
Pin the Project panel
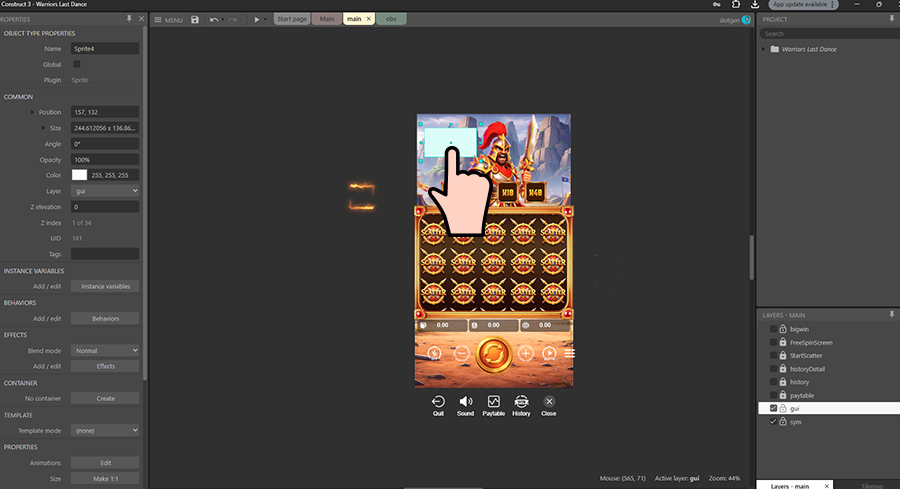tap(891, 19)
